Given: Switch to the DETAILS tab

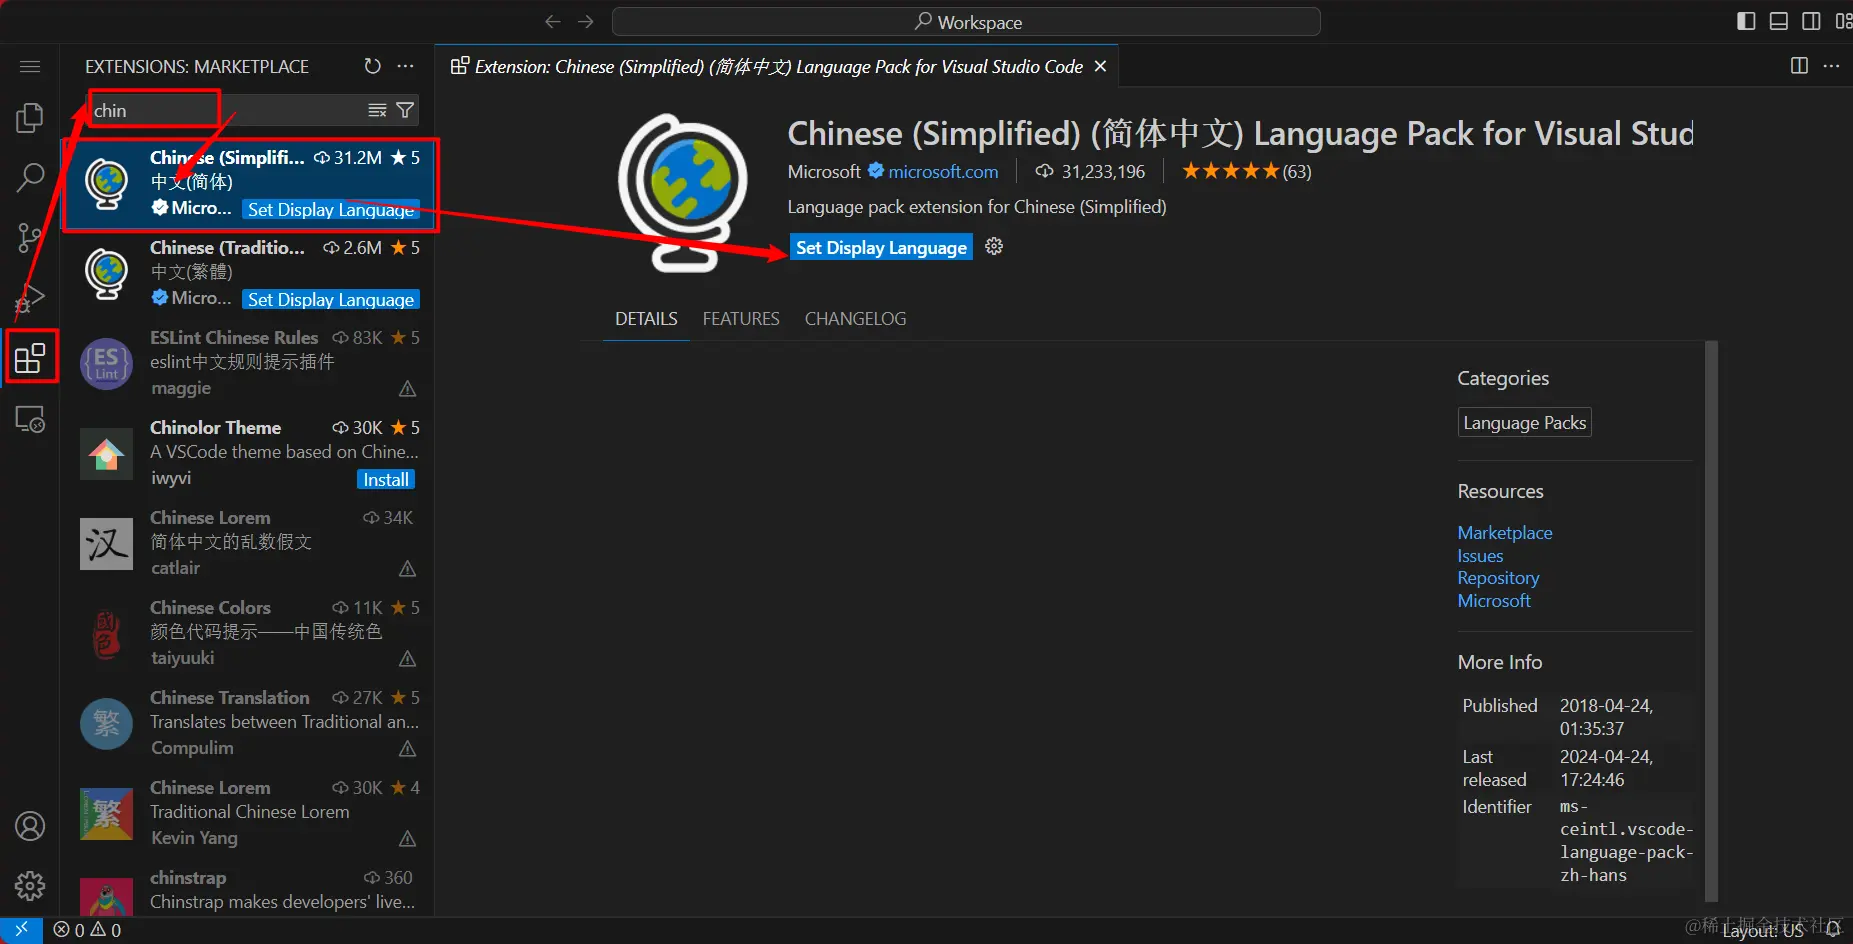Looking at the screenshot, I should pyautogui.click(x=646, y=319).
